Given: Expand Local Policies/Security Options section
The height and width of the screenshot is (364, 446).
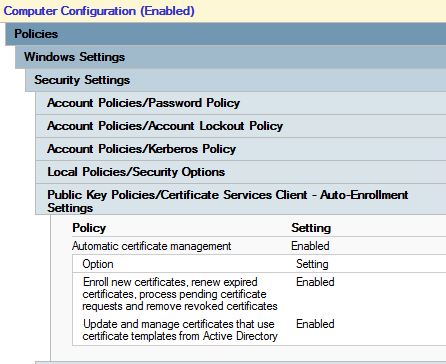Looking at the screenshot, I should [x=241, y=172].
